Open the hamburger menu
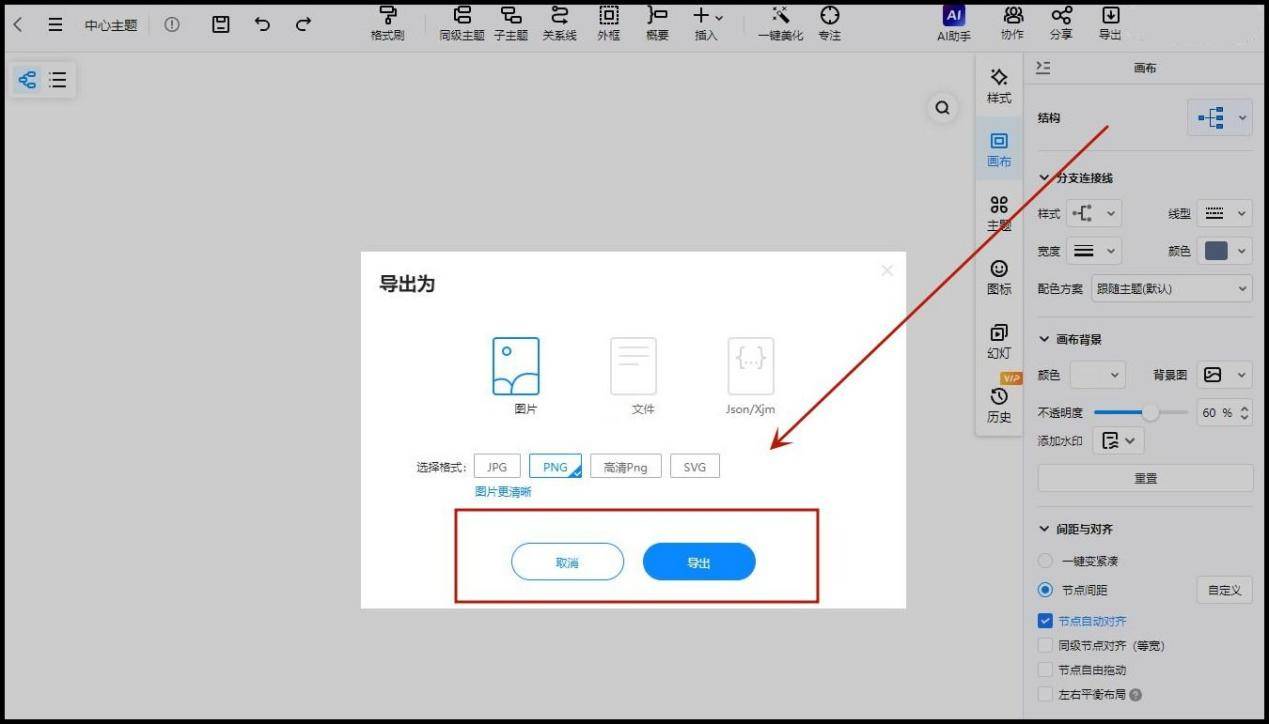 (55, 25)
